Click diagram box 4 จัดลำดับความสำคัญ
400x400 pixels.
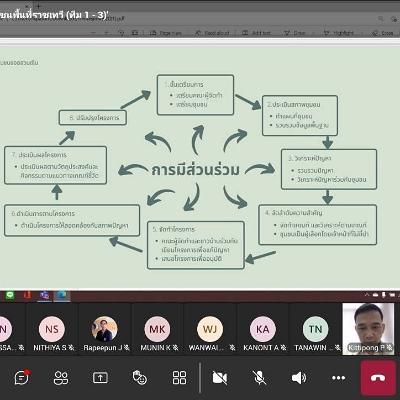point(318,225)
